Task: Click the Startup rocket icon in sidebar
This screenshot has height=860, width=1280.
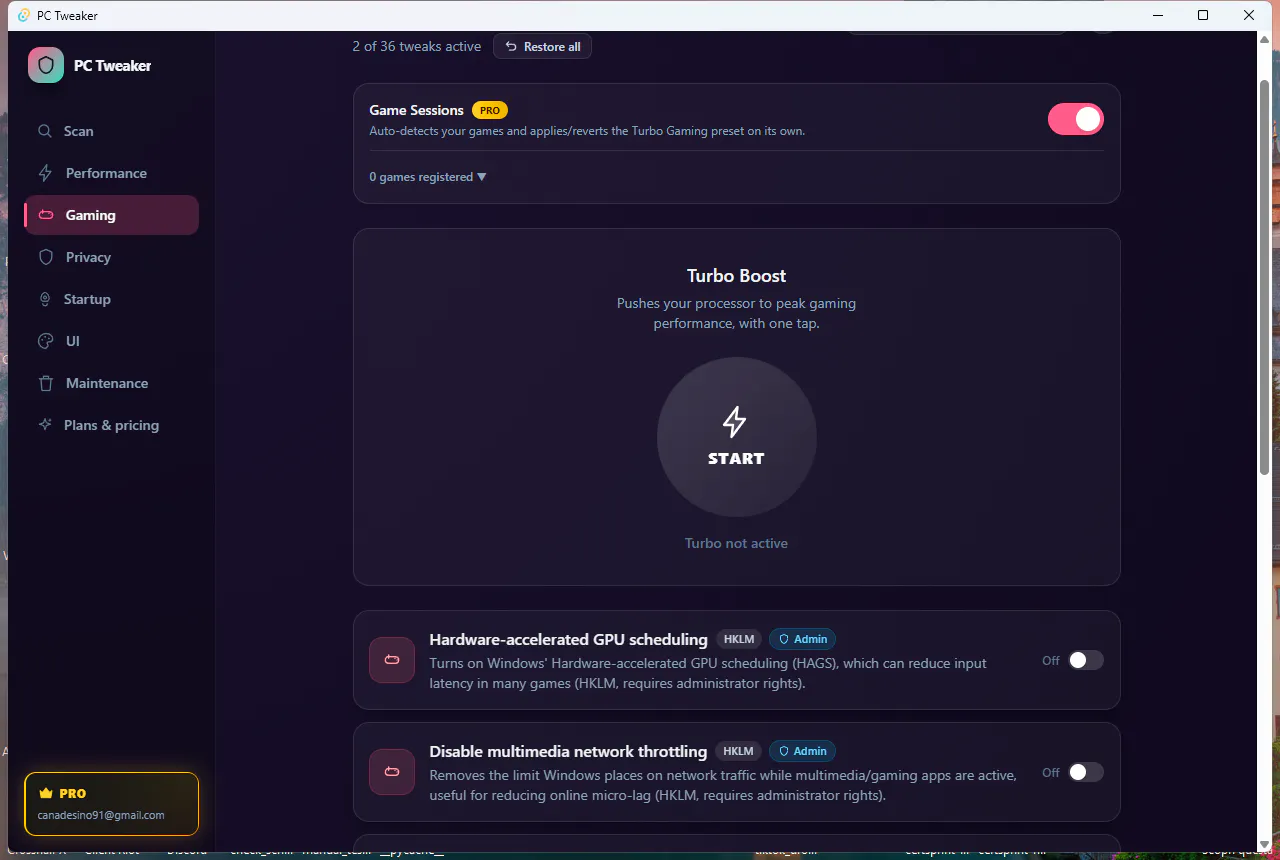Action: point(44,299)
